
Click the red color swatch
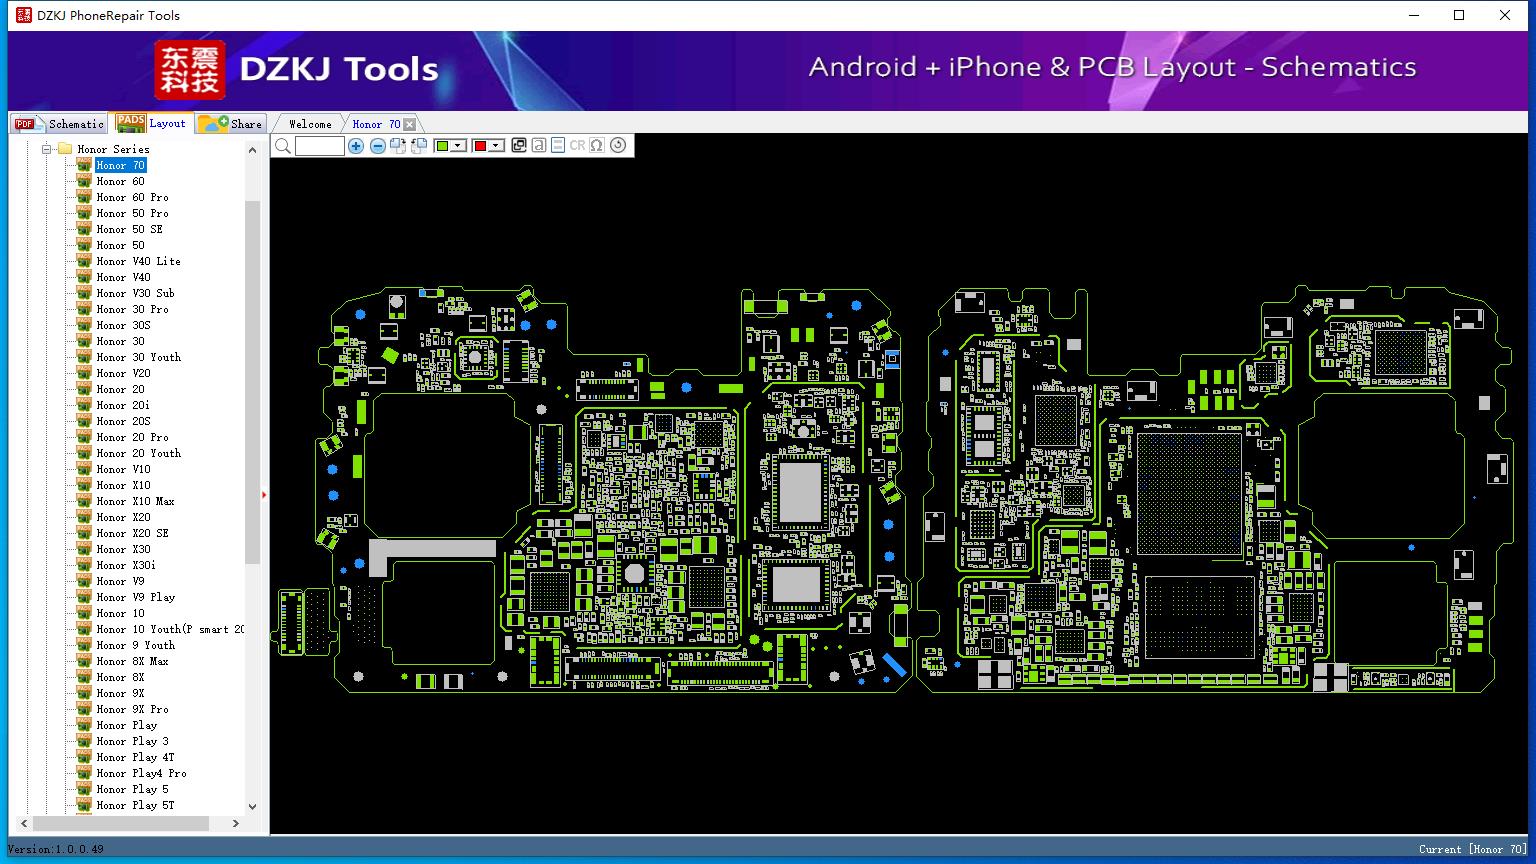tap(479, 146)
